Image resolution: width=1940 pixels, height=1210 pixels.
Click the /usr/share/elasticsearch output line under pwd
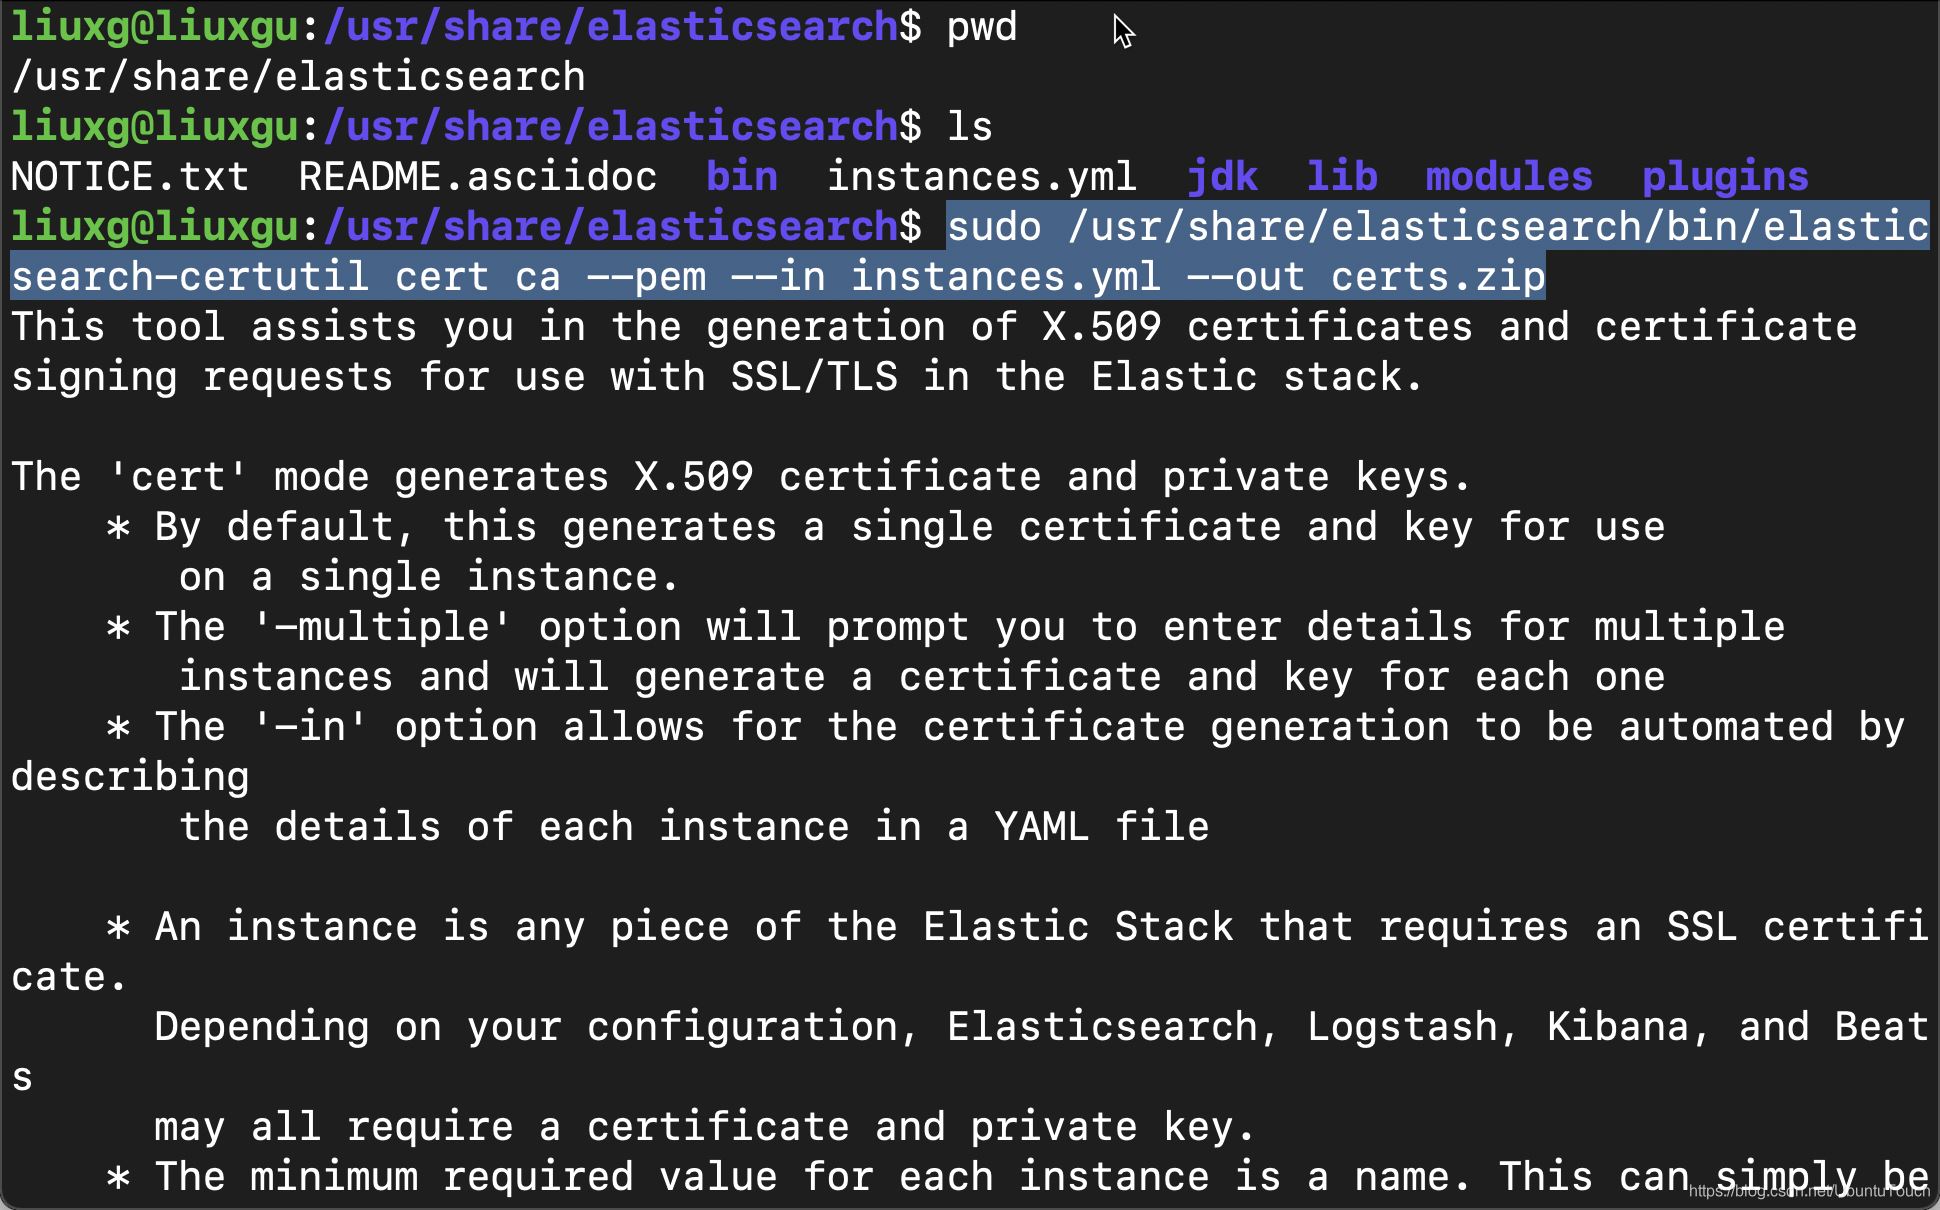click(x=297, y=77)
